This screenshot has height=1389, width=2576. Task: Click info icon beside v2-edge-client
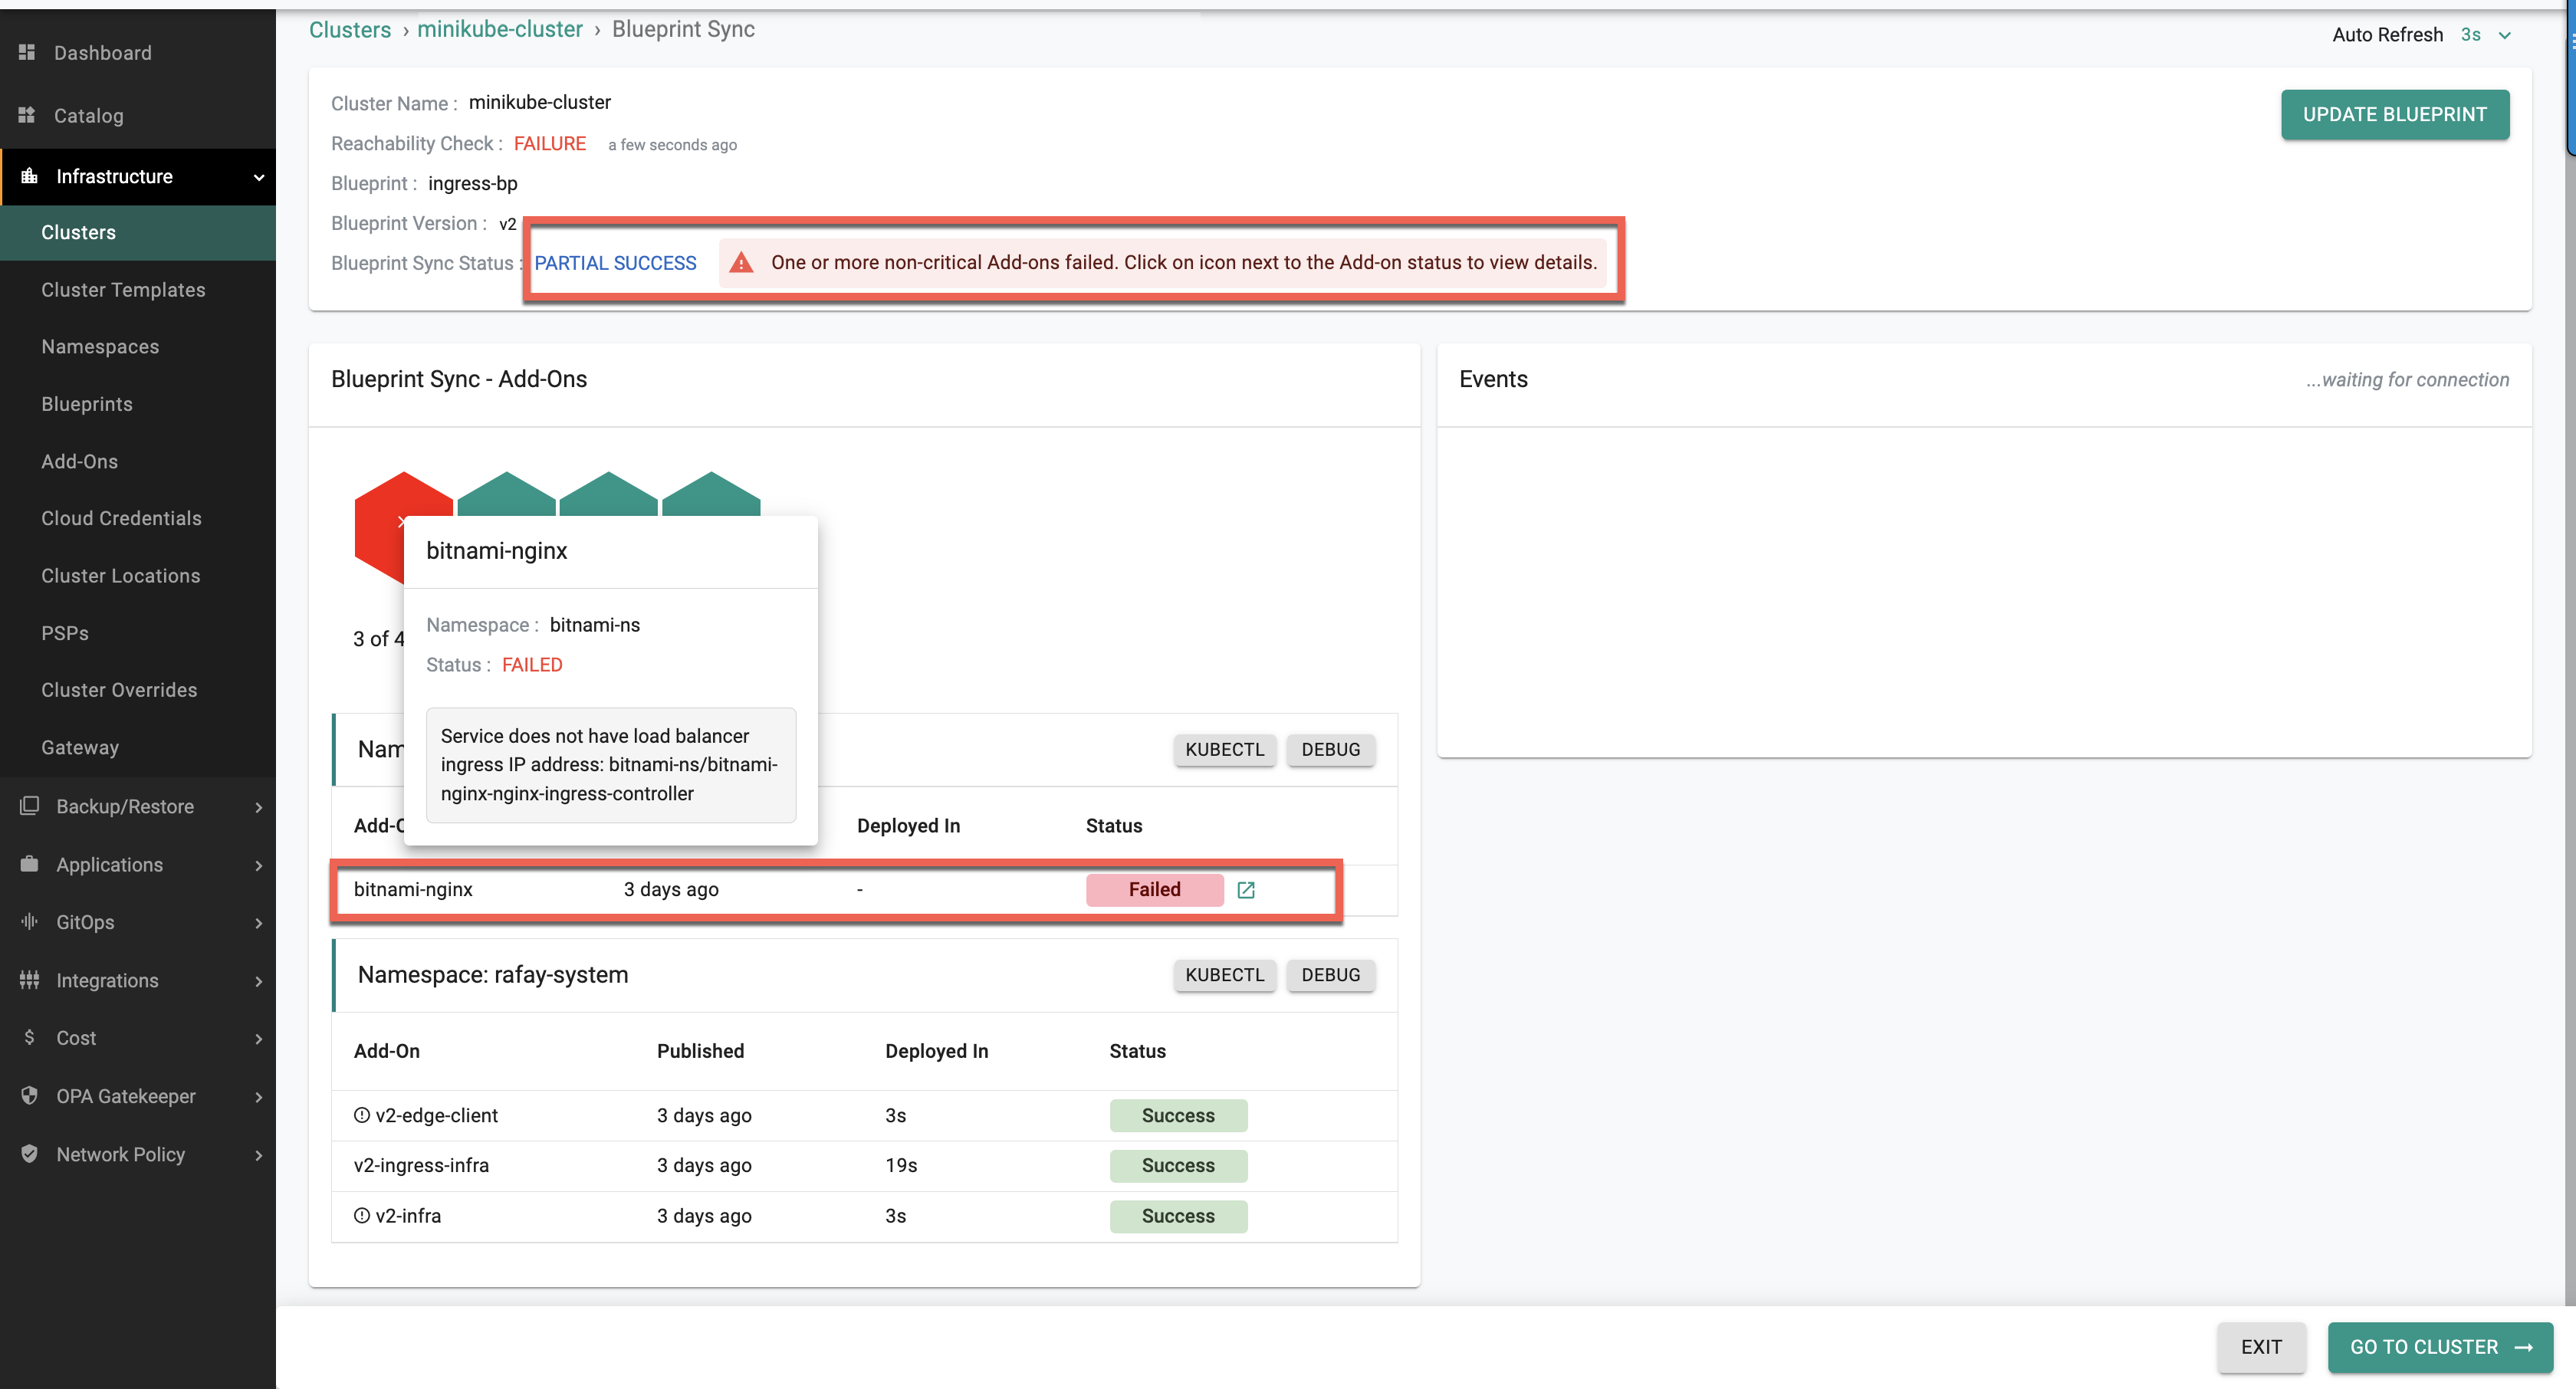click(x=362, y=1115)
